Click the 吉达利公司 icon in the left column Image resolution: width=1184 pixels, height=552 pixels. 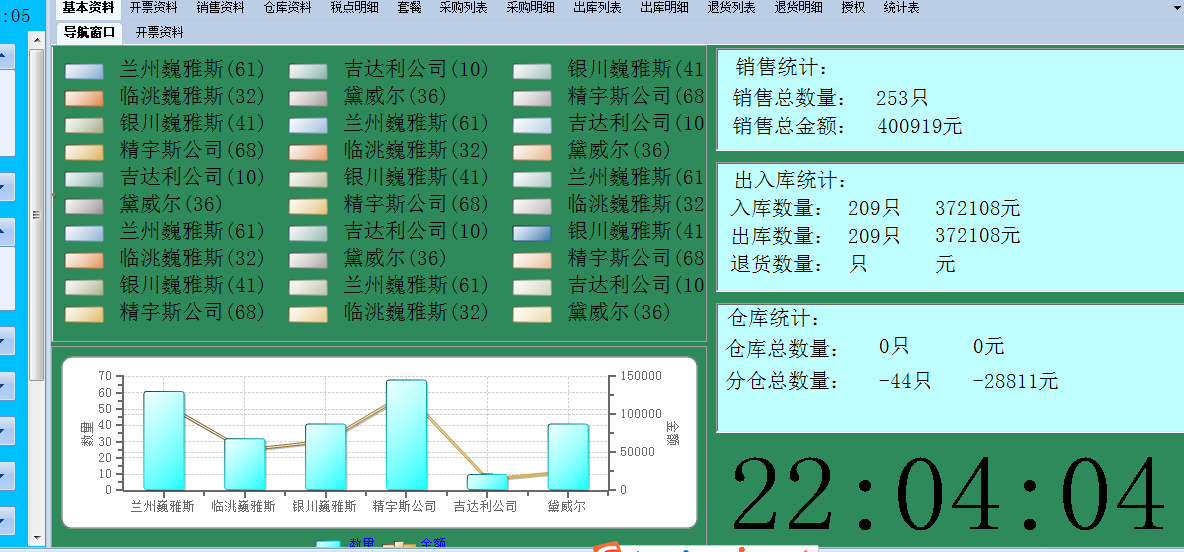[x=84, y=179]
